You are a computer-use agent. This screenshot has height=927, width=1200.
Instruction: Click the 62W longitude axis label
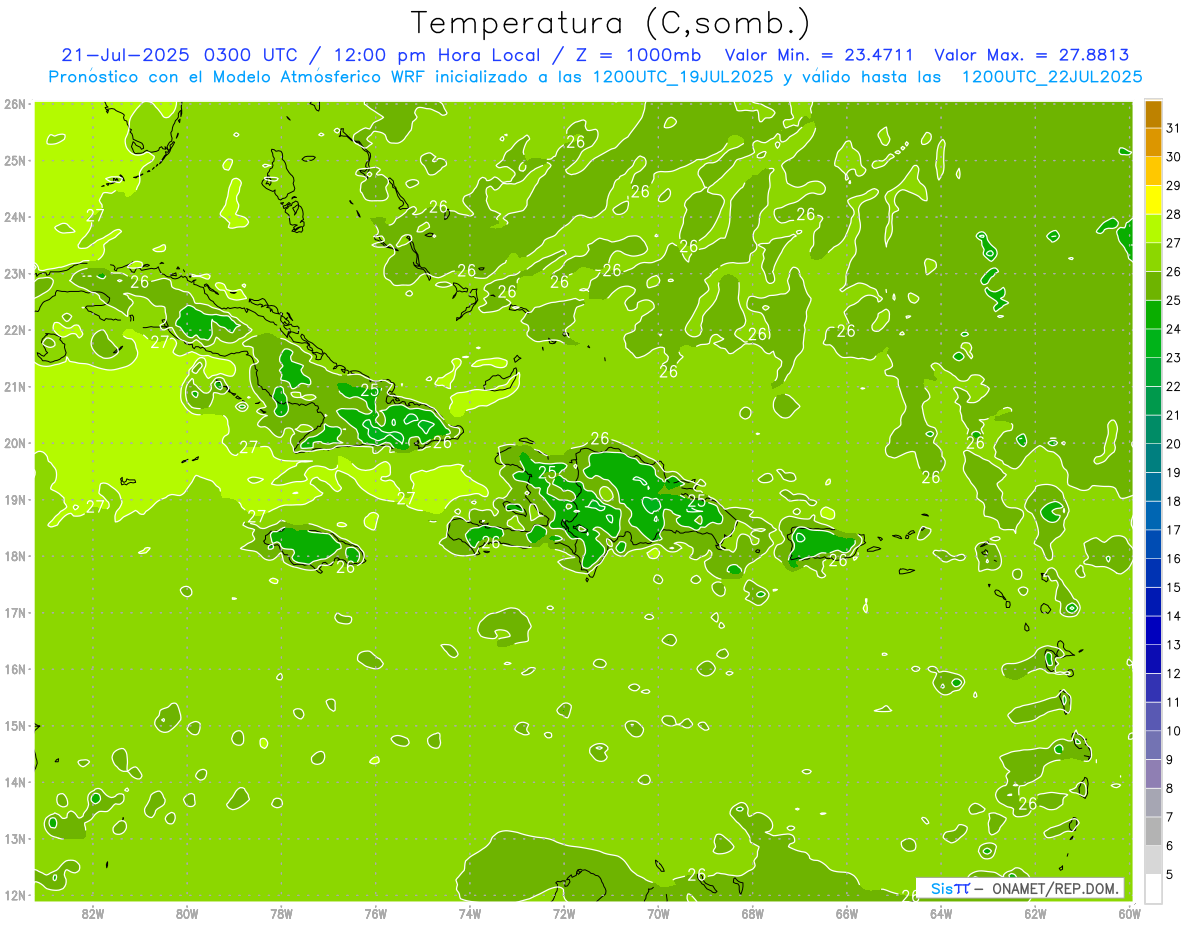(1036, 913)
